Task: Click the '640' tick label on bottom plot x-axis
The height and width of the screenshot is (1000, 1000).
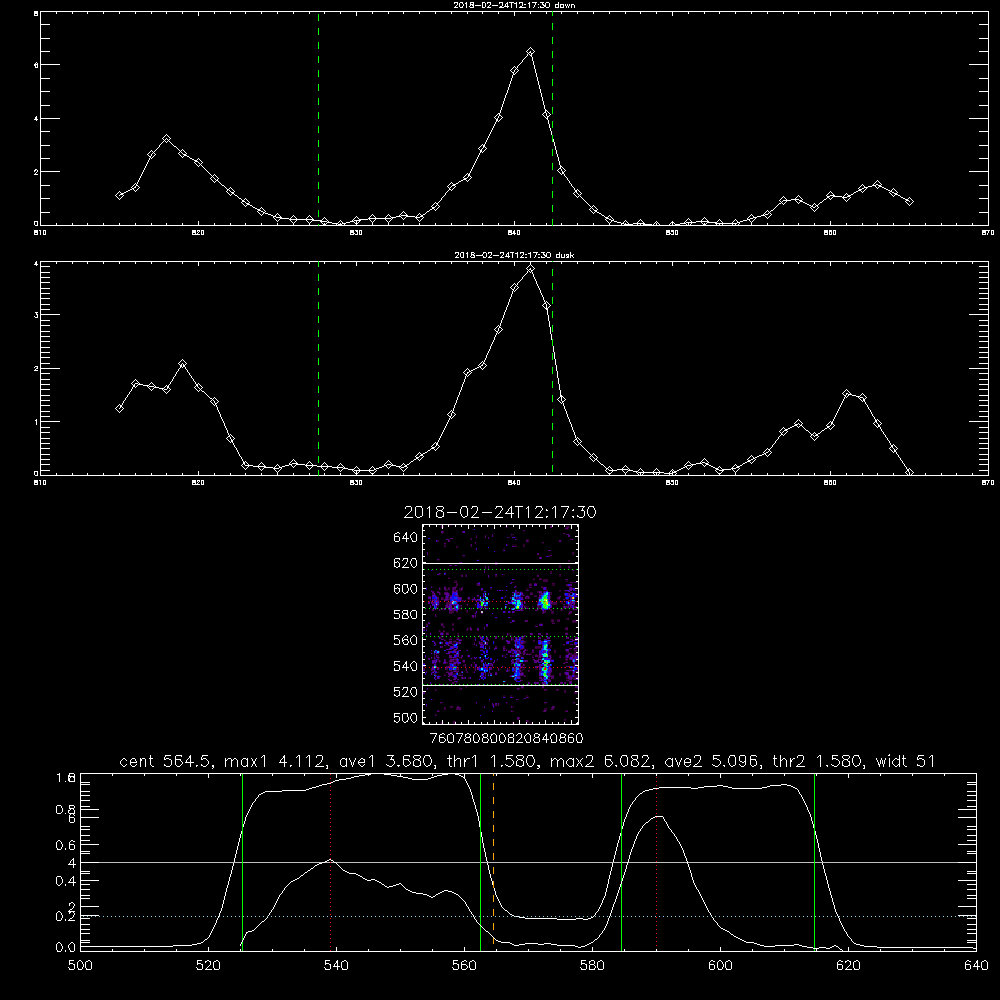Action: (x=976, y=966)
